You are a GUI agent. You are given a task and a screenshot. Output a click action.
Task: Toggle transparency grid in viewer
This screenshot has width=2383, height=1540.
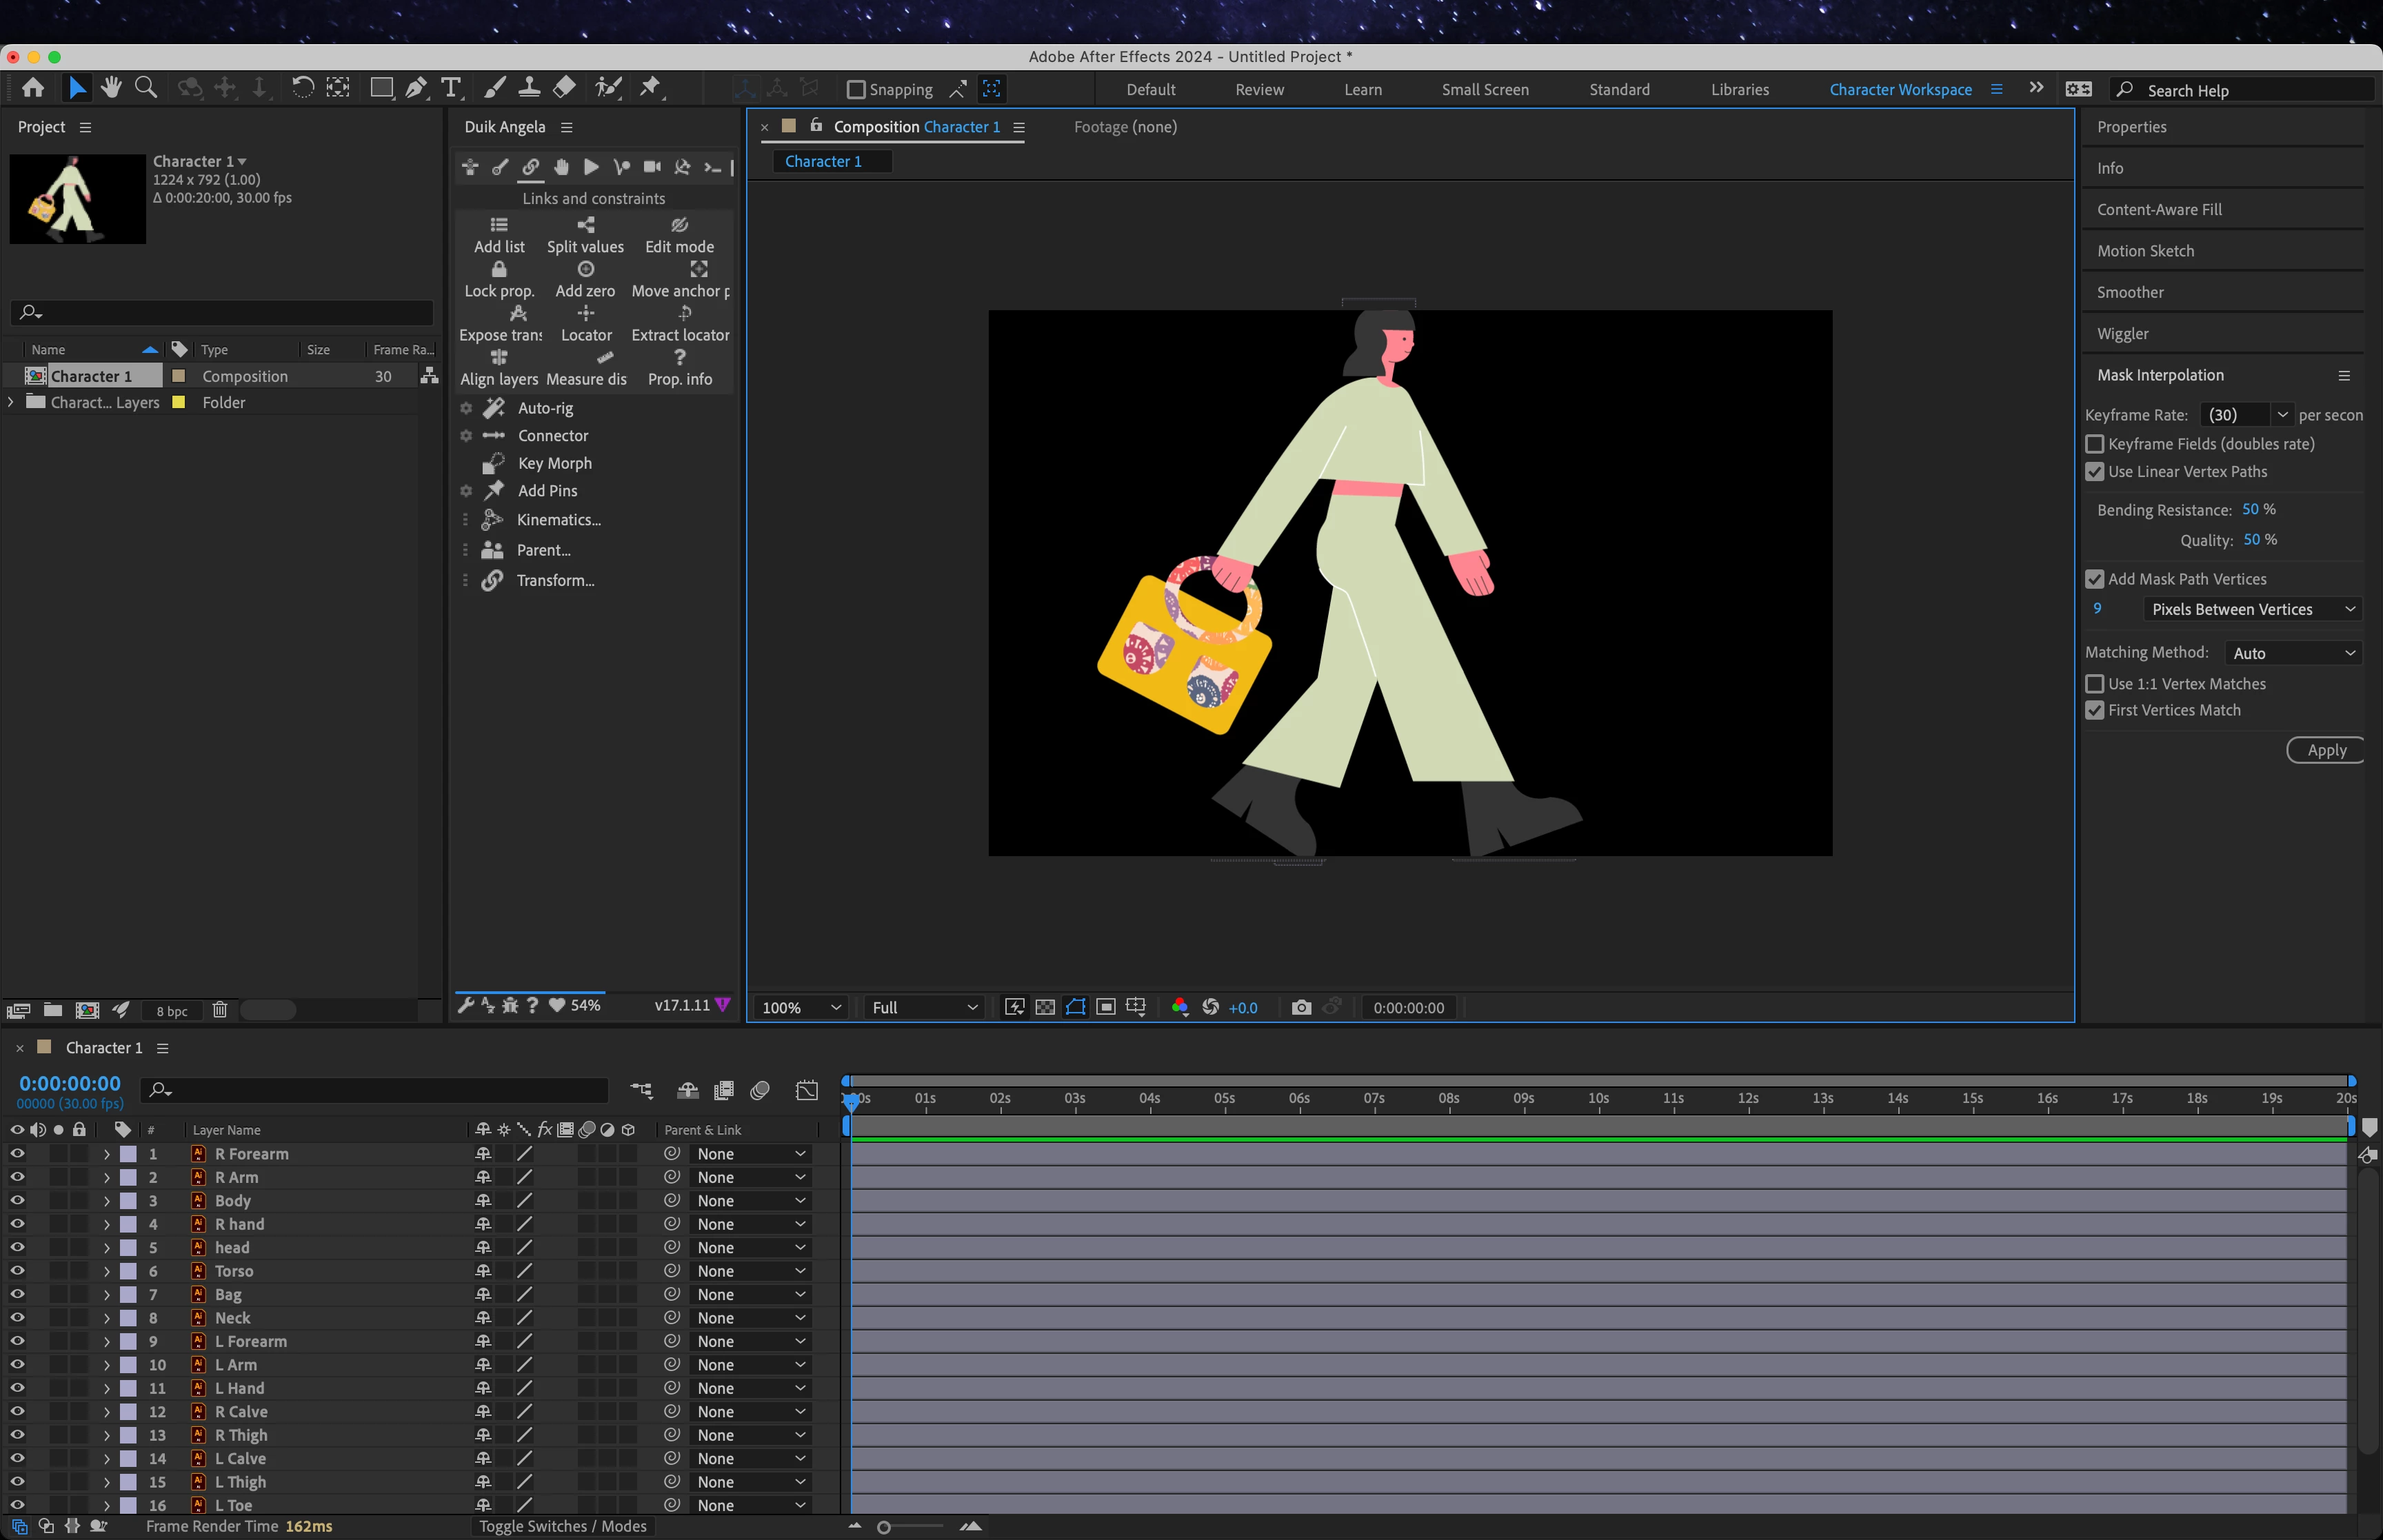1045,1007
